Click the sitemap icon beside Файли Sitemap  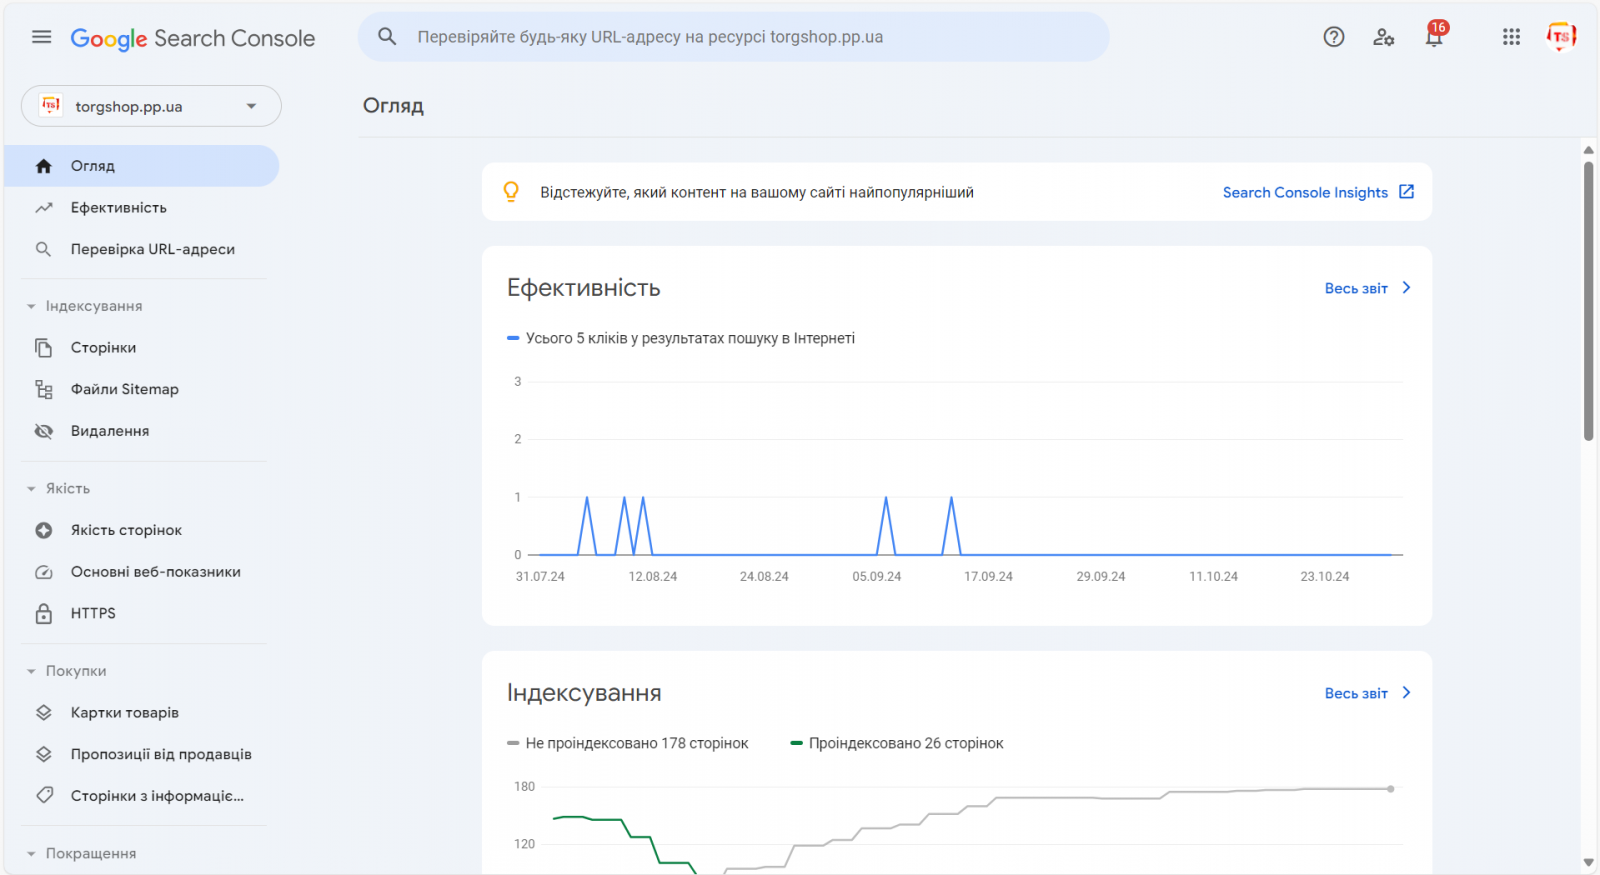click(x=44, y=389)
